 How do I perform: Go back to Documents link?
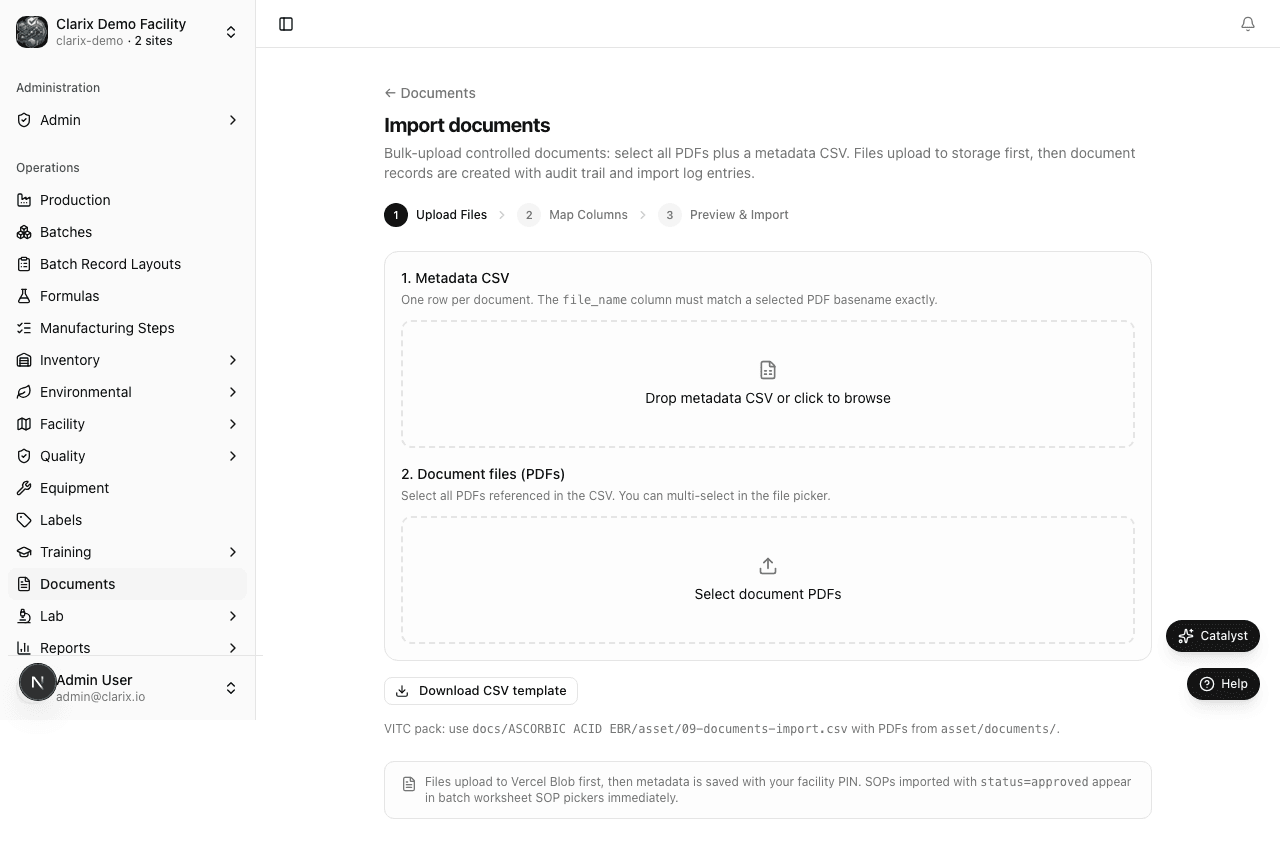point(430,93)
